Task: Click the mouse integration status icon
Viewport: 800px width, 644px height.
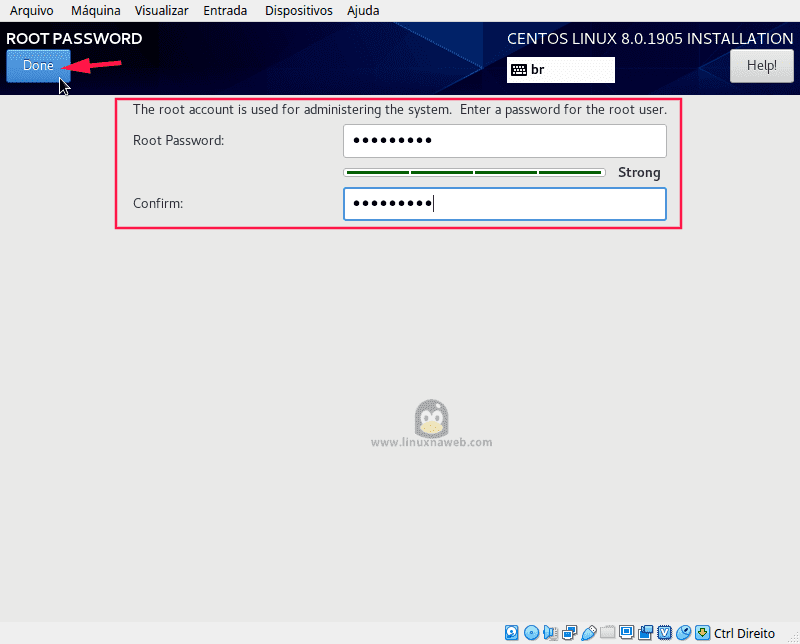Action: (x=683, y=633)
